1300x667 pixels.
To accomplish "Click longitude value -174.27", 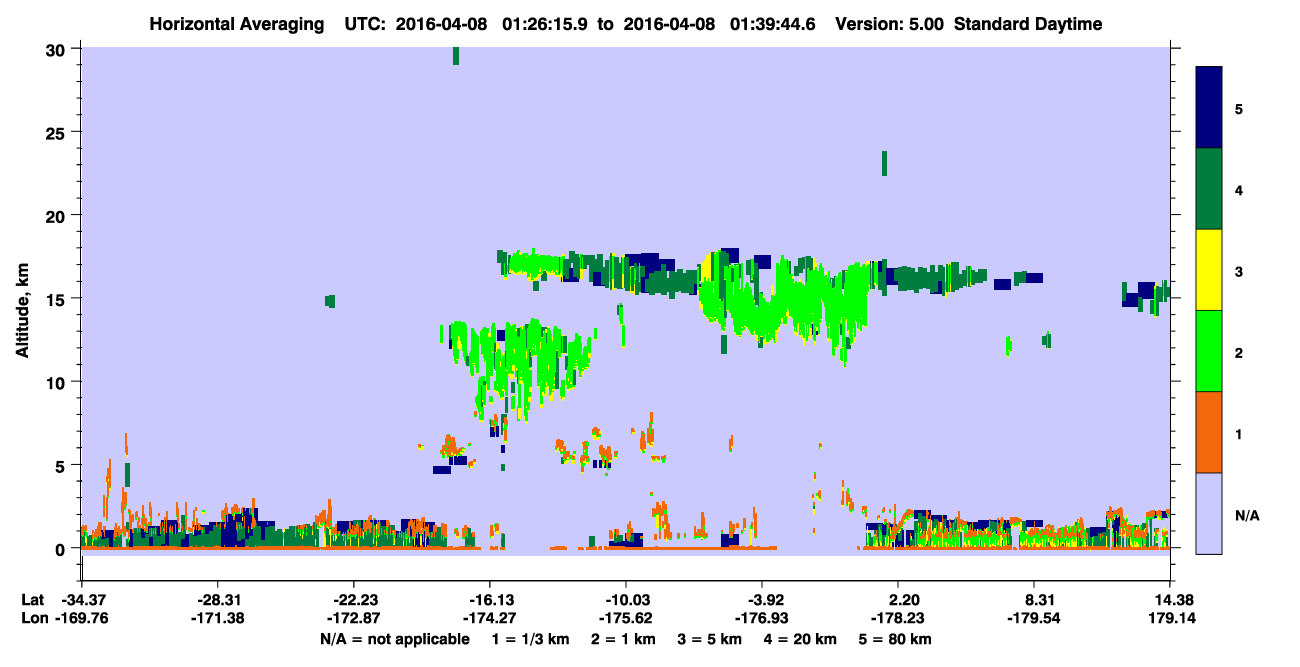I will 489,619.
